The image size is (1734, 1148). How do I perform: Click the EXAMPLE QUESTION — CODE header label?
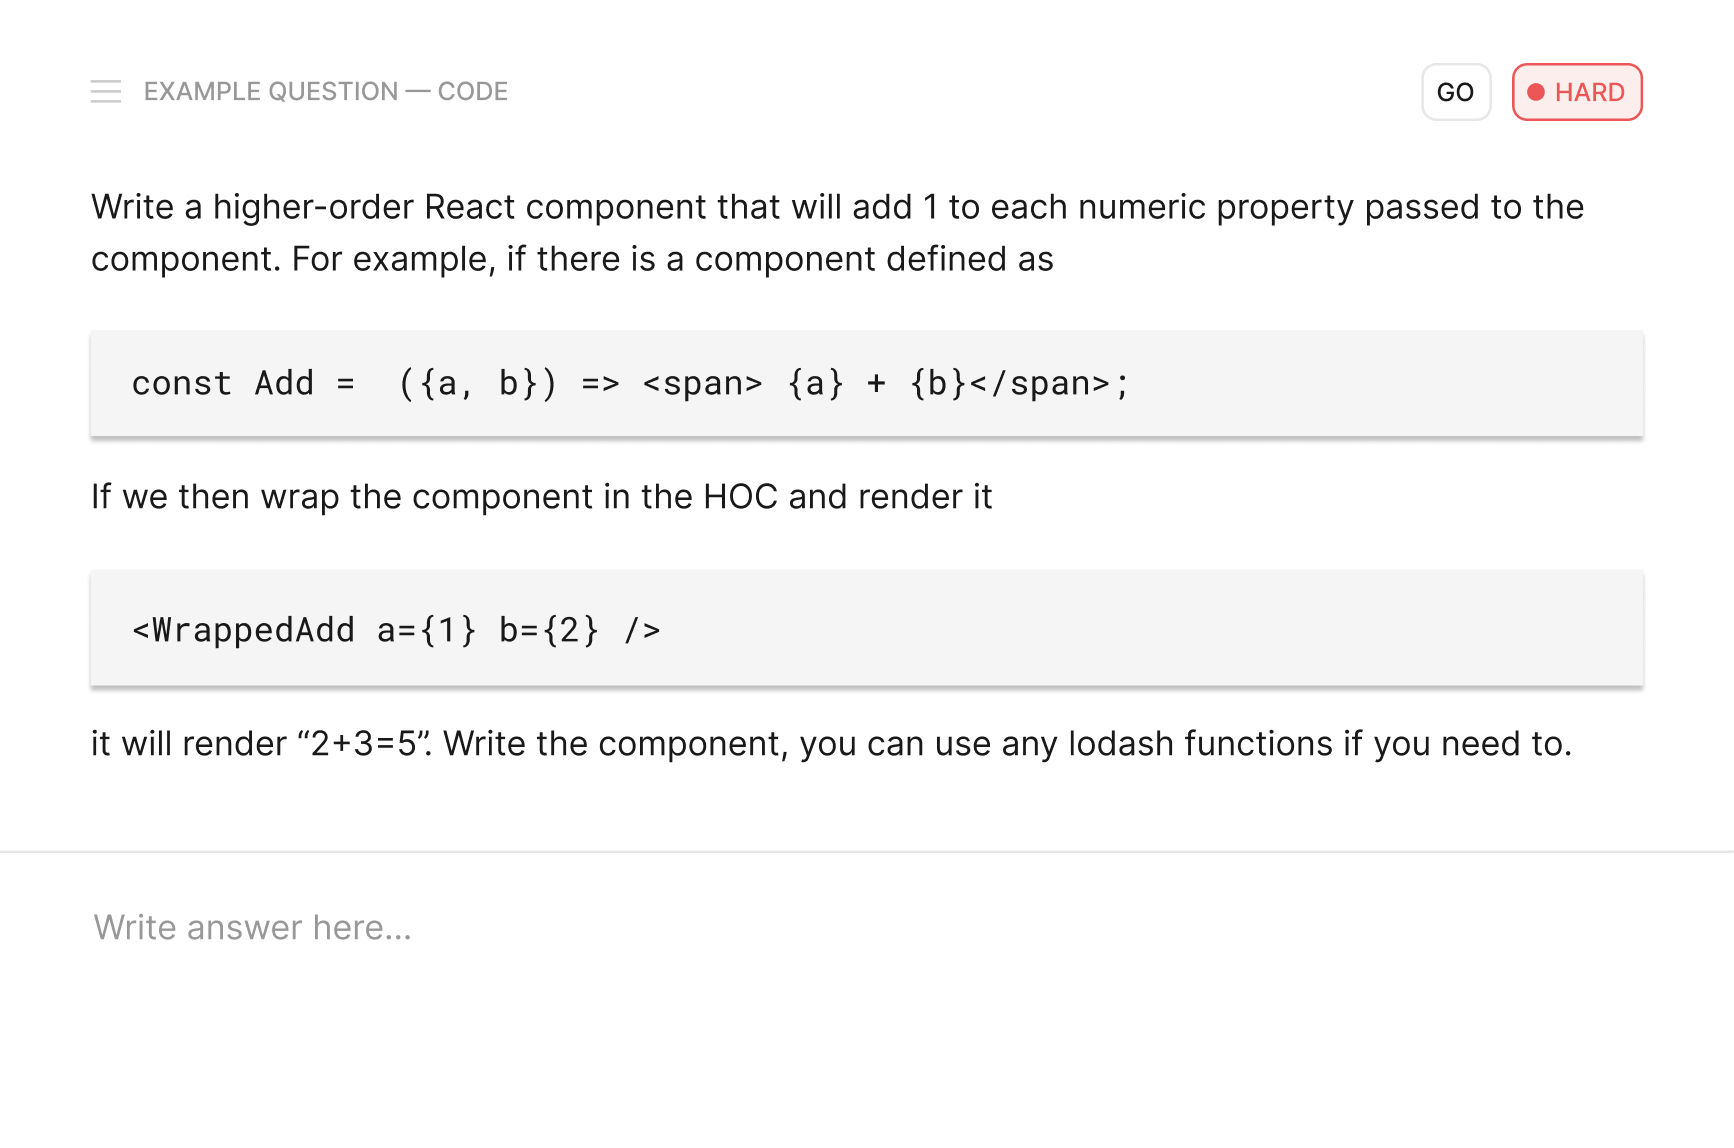326,92
